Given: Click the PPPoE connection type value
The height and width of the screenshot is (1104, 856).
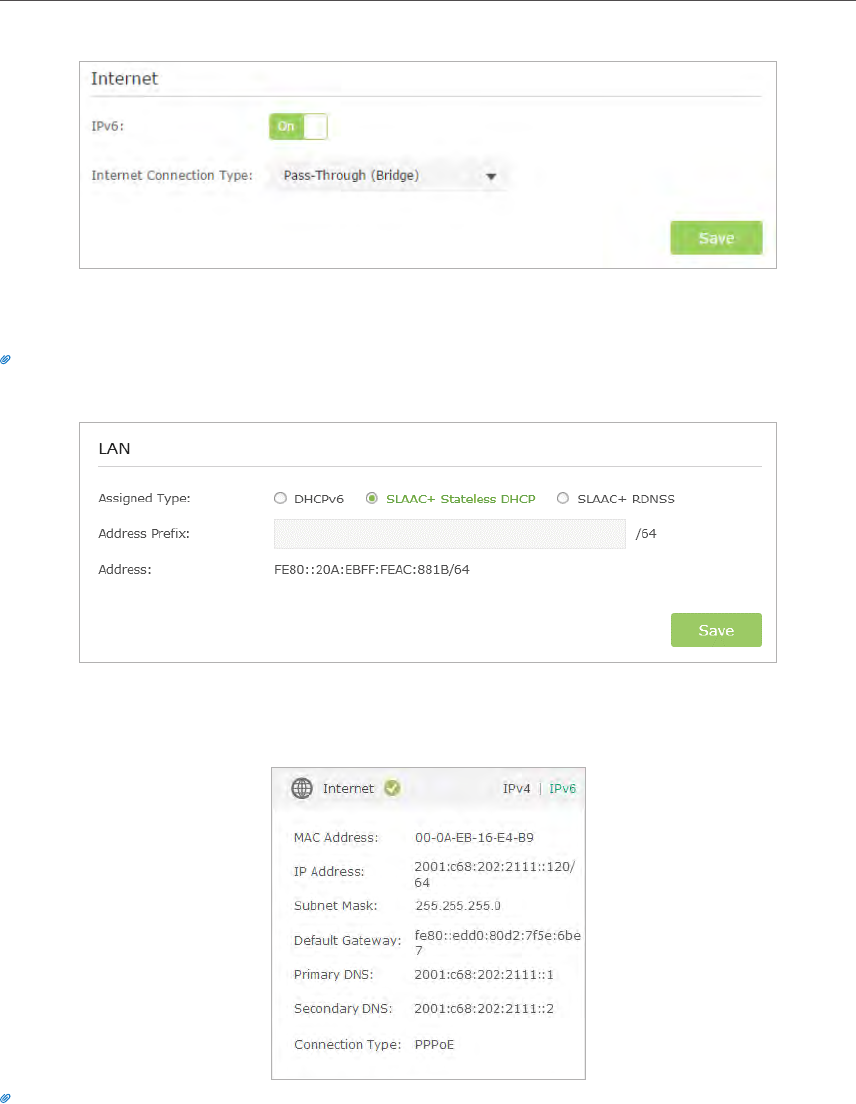Looking at the screenshot, I should (434, 1045).
